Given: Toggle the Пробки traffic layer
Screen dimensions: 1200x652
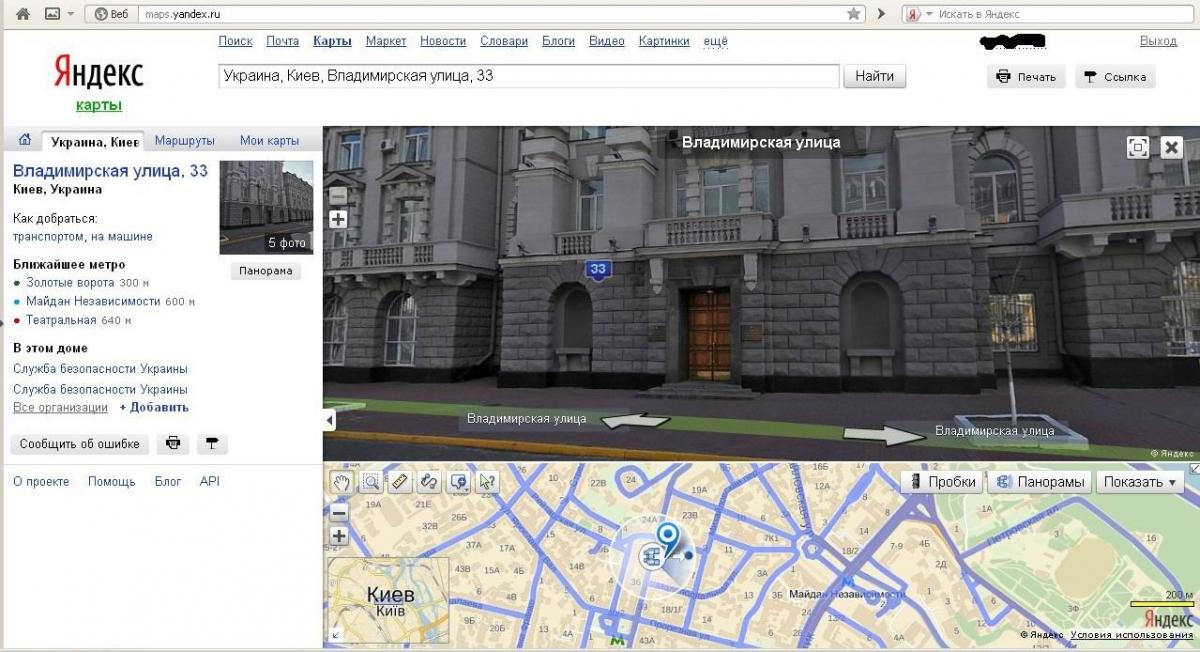Looking at the screenshot, I should coord(942,482).
